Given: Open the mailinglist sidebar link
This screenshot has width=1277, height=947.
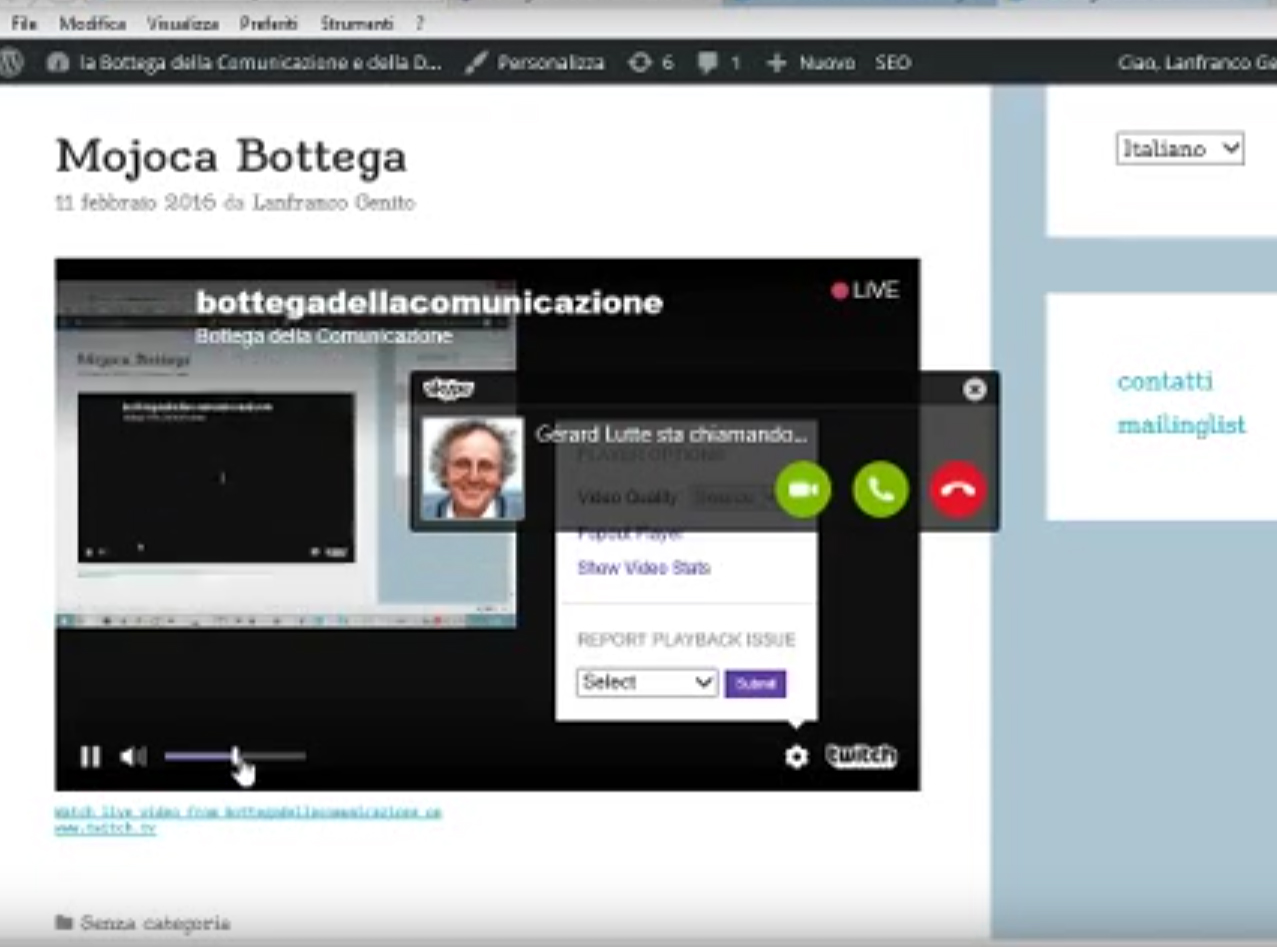Looking at the screenshot, I should [1181, 425].
